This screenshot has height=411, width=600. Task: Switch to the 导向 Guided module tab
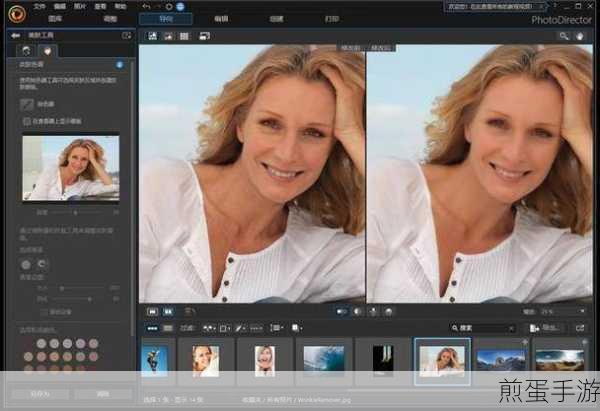[166, 19]
